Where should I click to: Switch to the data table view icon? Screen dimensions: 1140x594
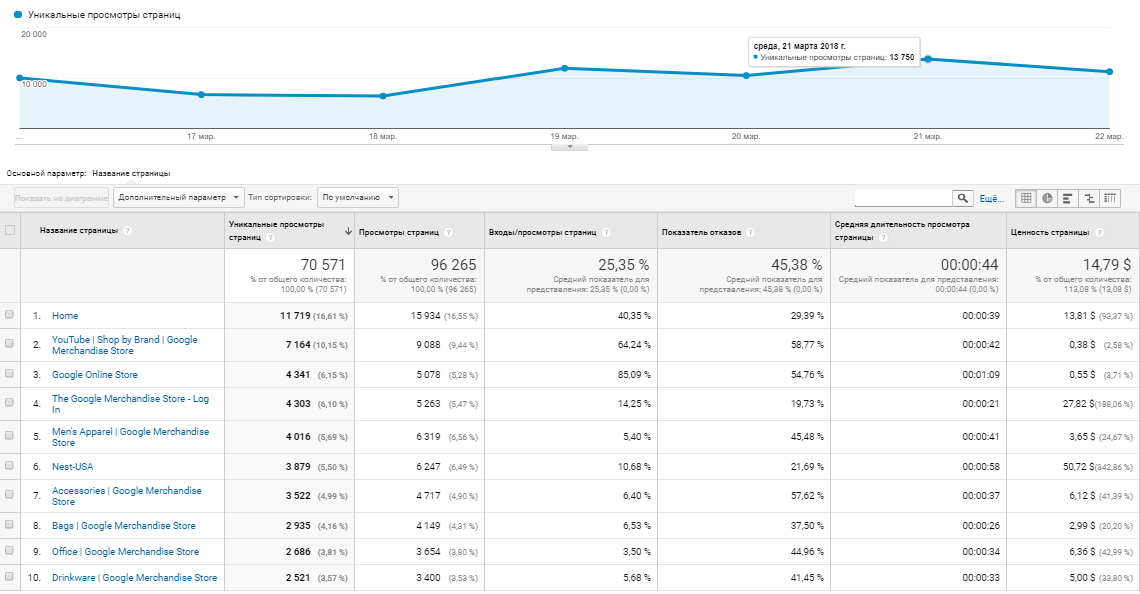1025,198
